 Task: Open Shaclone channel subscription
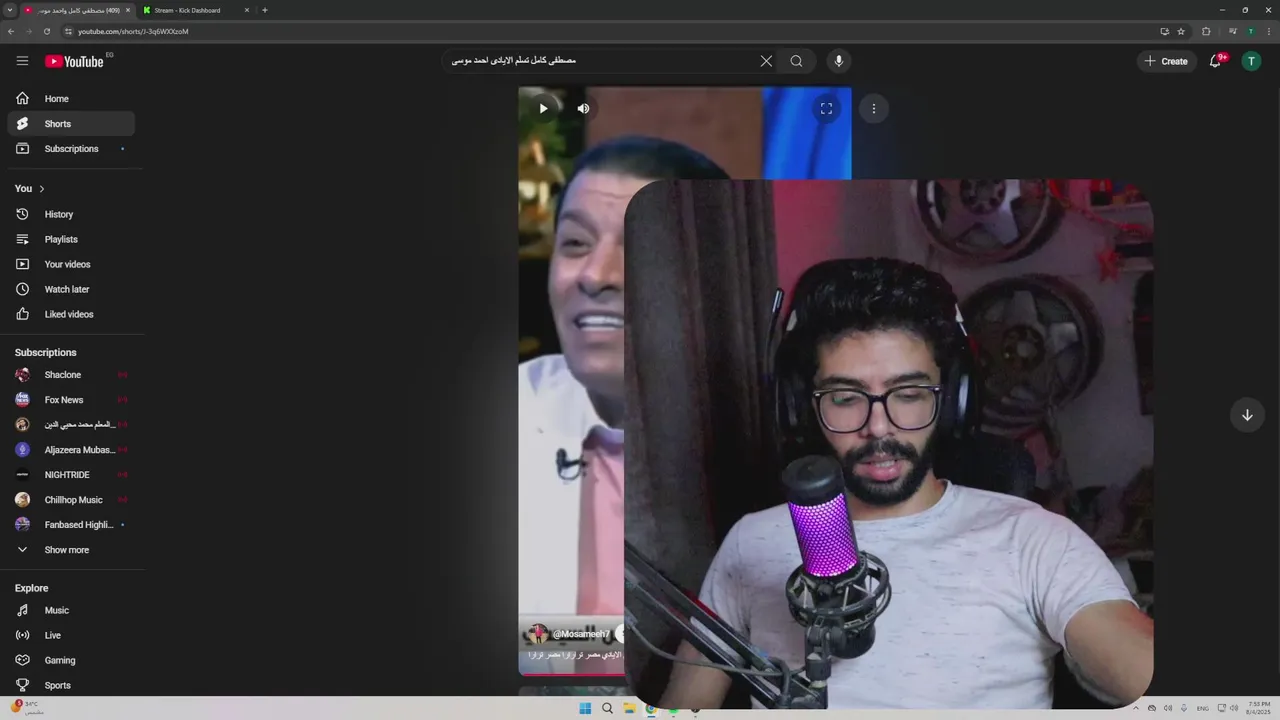click(x=70, y=375)
